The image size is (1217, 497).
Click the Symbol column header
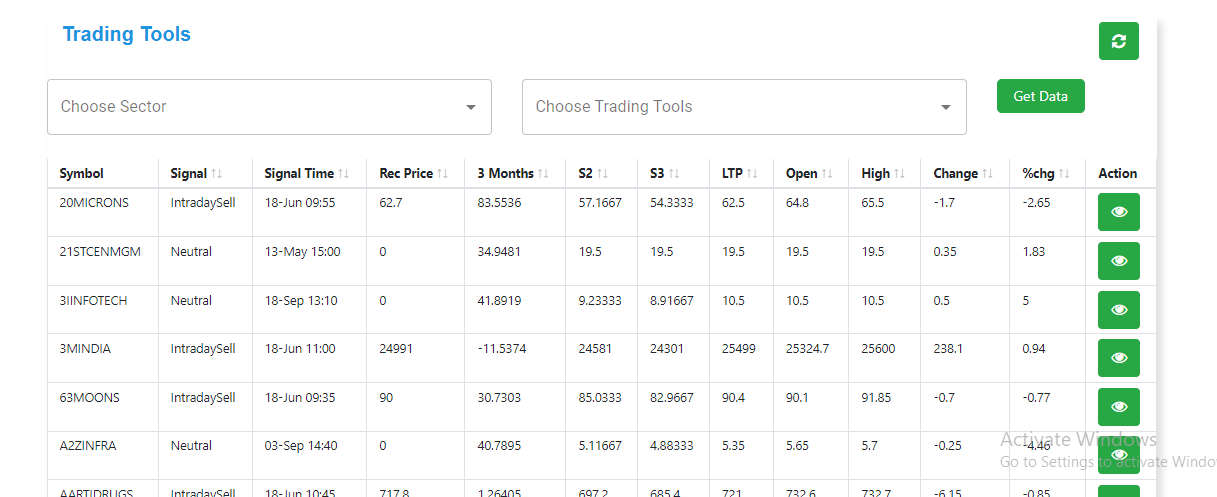[81, 174]
